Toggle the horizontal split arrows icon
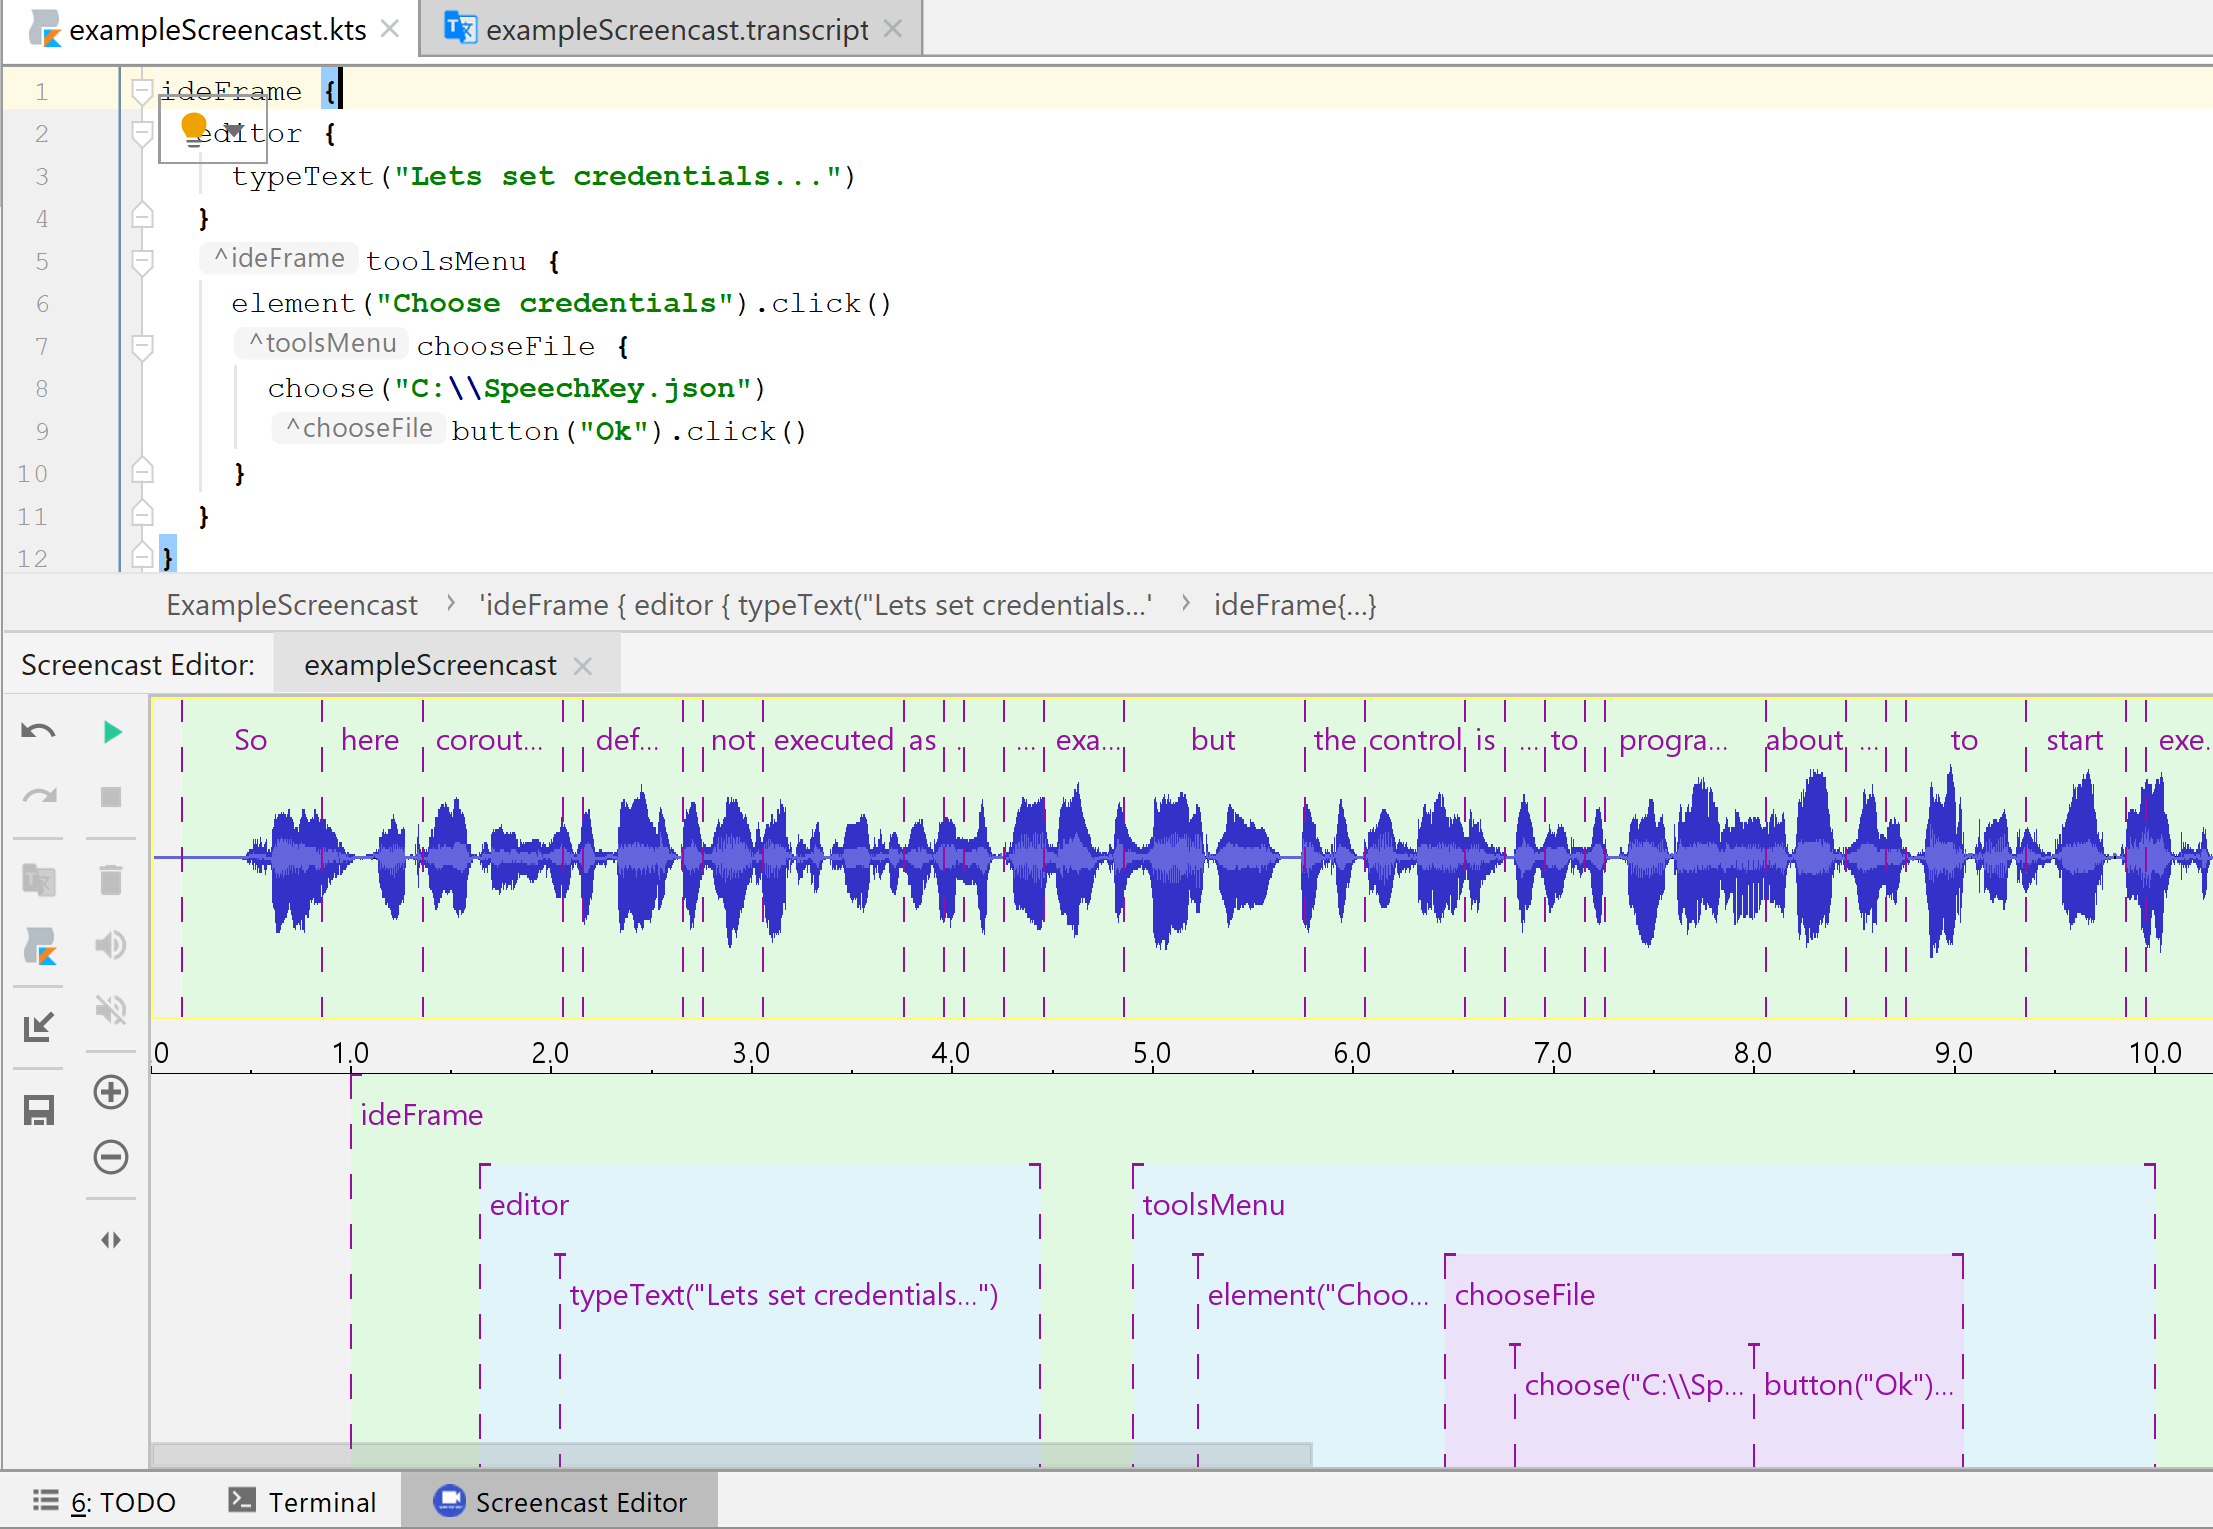The image size is (2213, 1529). [x=111, y=1240]
